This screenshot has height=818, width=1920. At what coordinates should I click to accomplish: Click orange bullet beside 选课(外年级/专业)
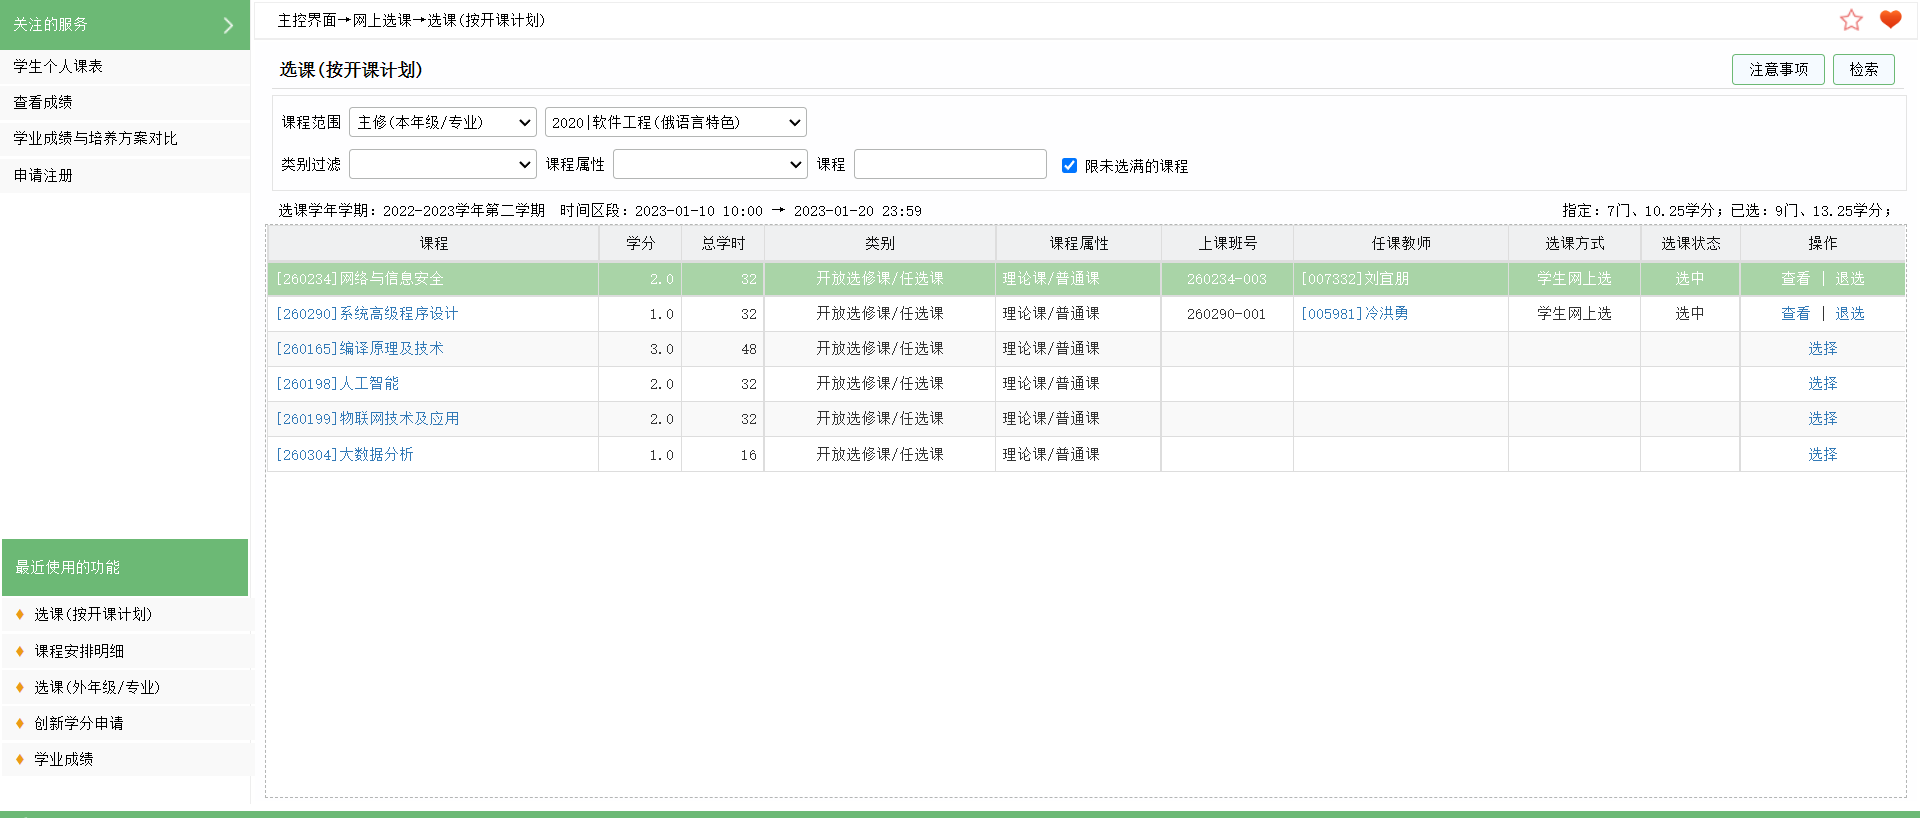[20, 687]
